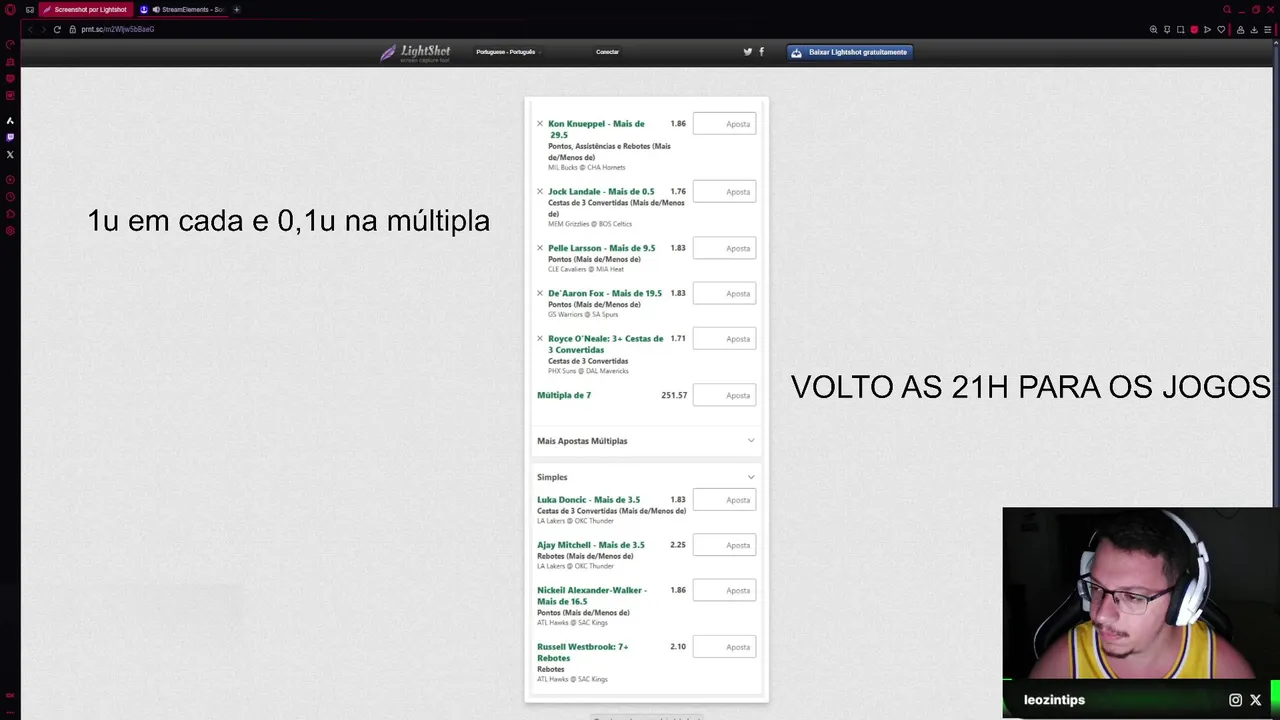The width and height of the screenshot is (1280, 720).
Task: Click the Aposta field for Múltipla de 7
Action: click(x=724, y=395)
